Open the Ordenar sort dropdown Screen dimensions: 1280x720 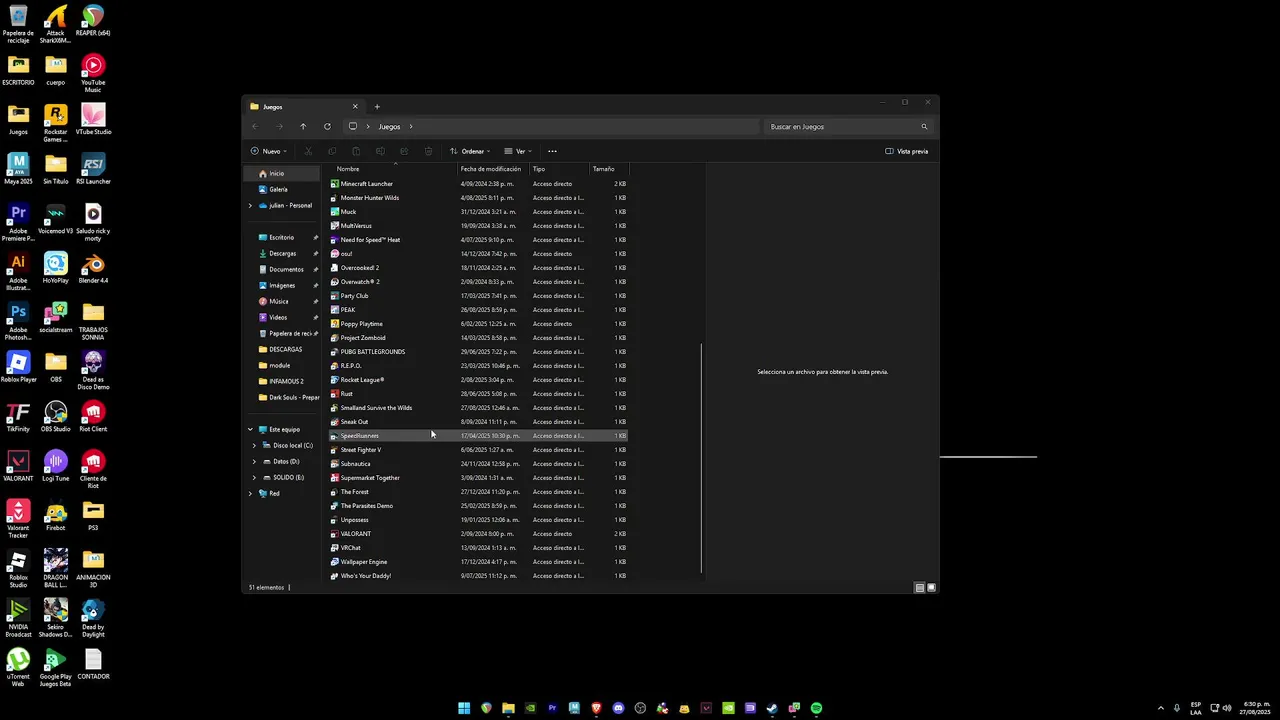click(470, 151)
